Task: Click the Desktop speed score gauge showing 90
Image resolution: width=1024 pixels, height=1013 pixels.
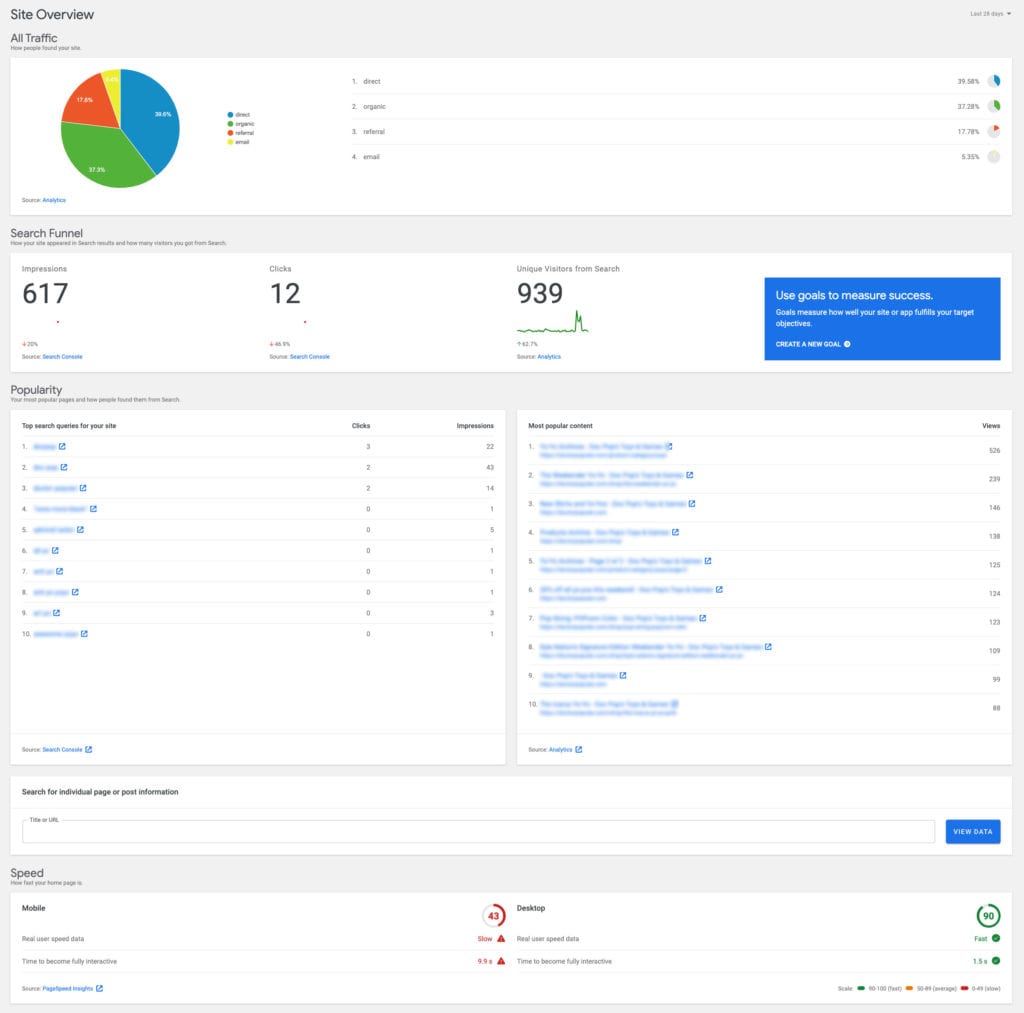Action: click(x=989, y=916)
